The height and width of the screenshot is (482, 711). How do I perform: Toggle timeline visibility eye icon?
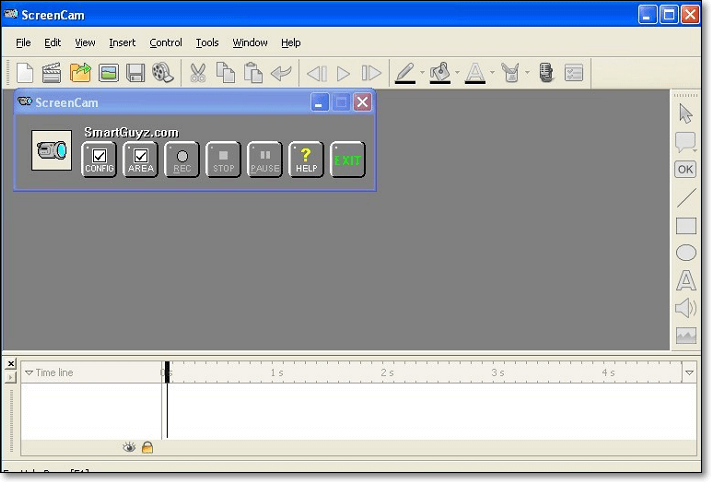coord(128,447)
